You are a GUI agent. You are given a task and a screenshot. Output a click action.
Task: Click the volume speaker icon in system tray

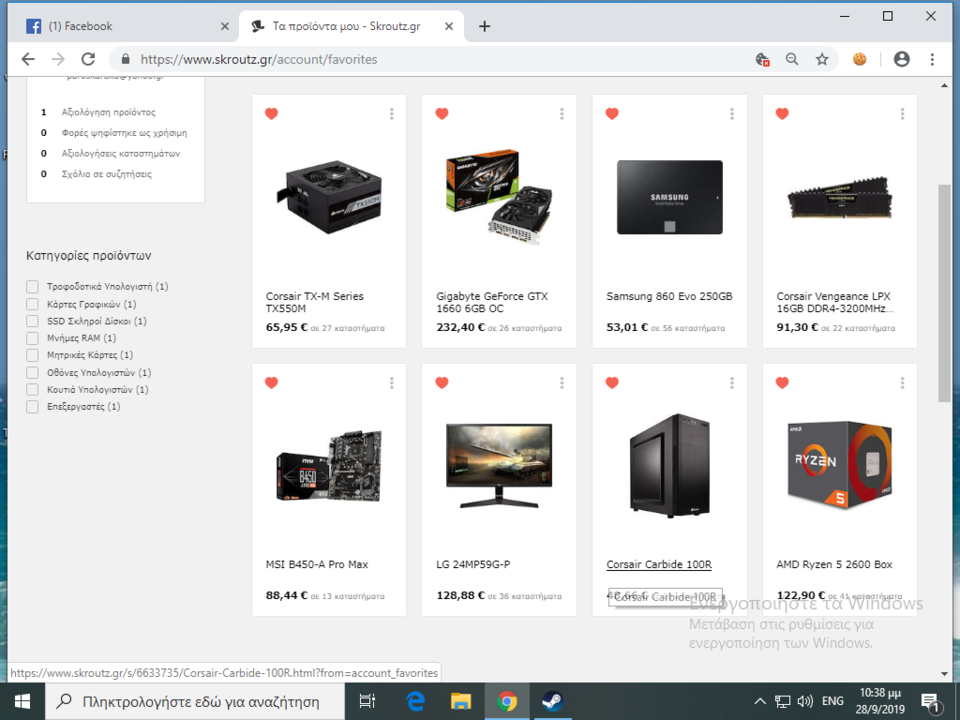pyautogui.click(x=804, y=702)
